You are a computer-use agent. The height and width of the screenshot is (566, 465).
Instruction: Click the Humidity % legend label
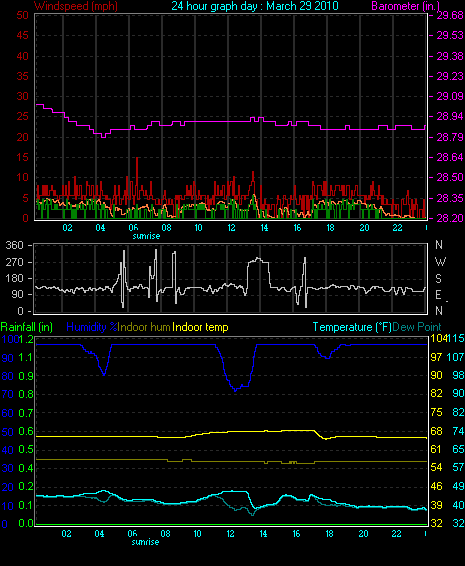pos(92,327)
